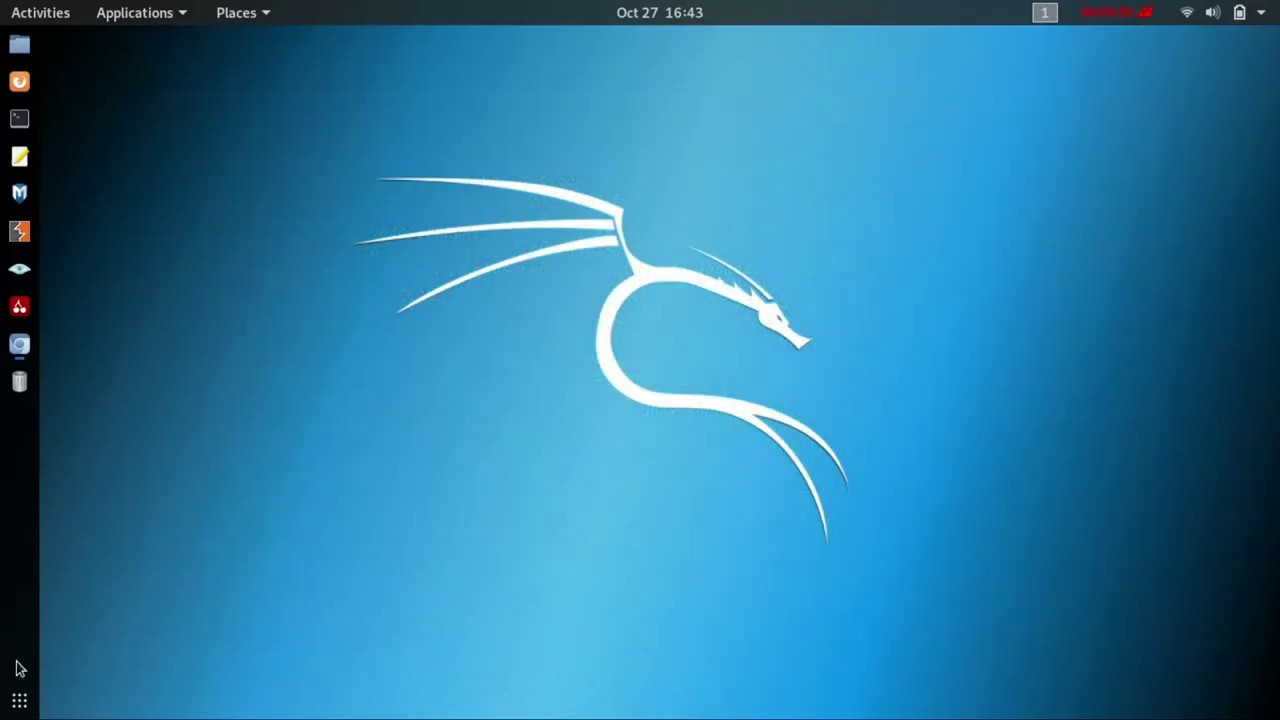Open the Applications menu
Screen dimensions: 1280x720
[x=141, y=12]
